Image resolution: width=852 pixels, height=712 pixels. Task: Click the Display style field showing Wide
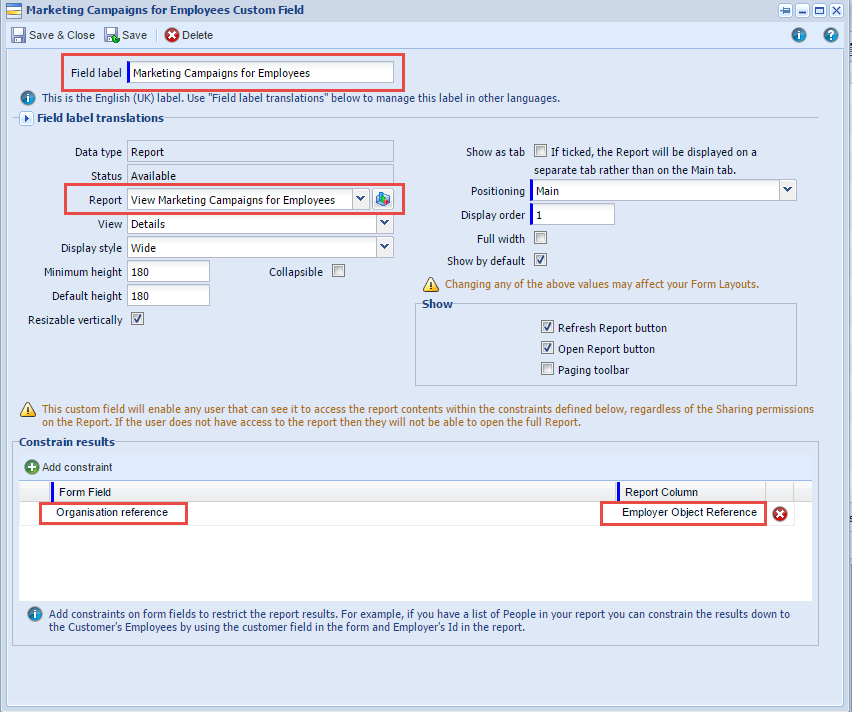pos(252,247)
